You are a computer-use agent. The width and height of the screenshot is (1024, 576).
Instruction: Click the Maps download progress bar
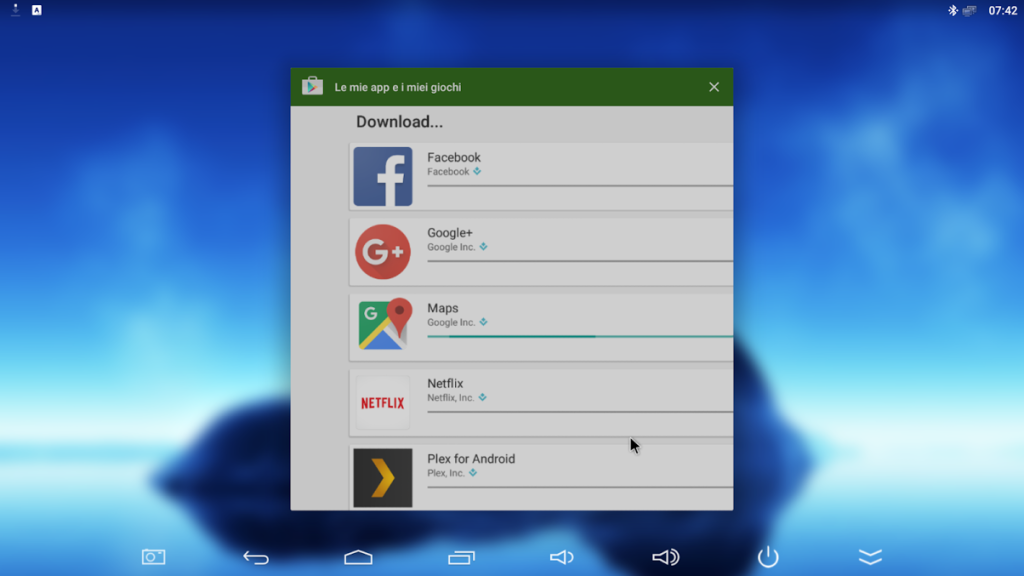coord(580,336)
